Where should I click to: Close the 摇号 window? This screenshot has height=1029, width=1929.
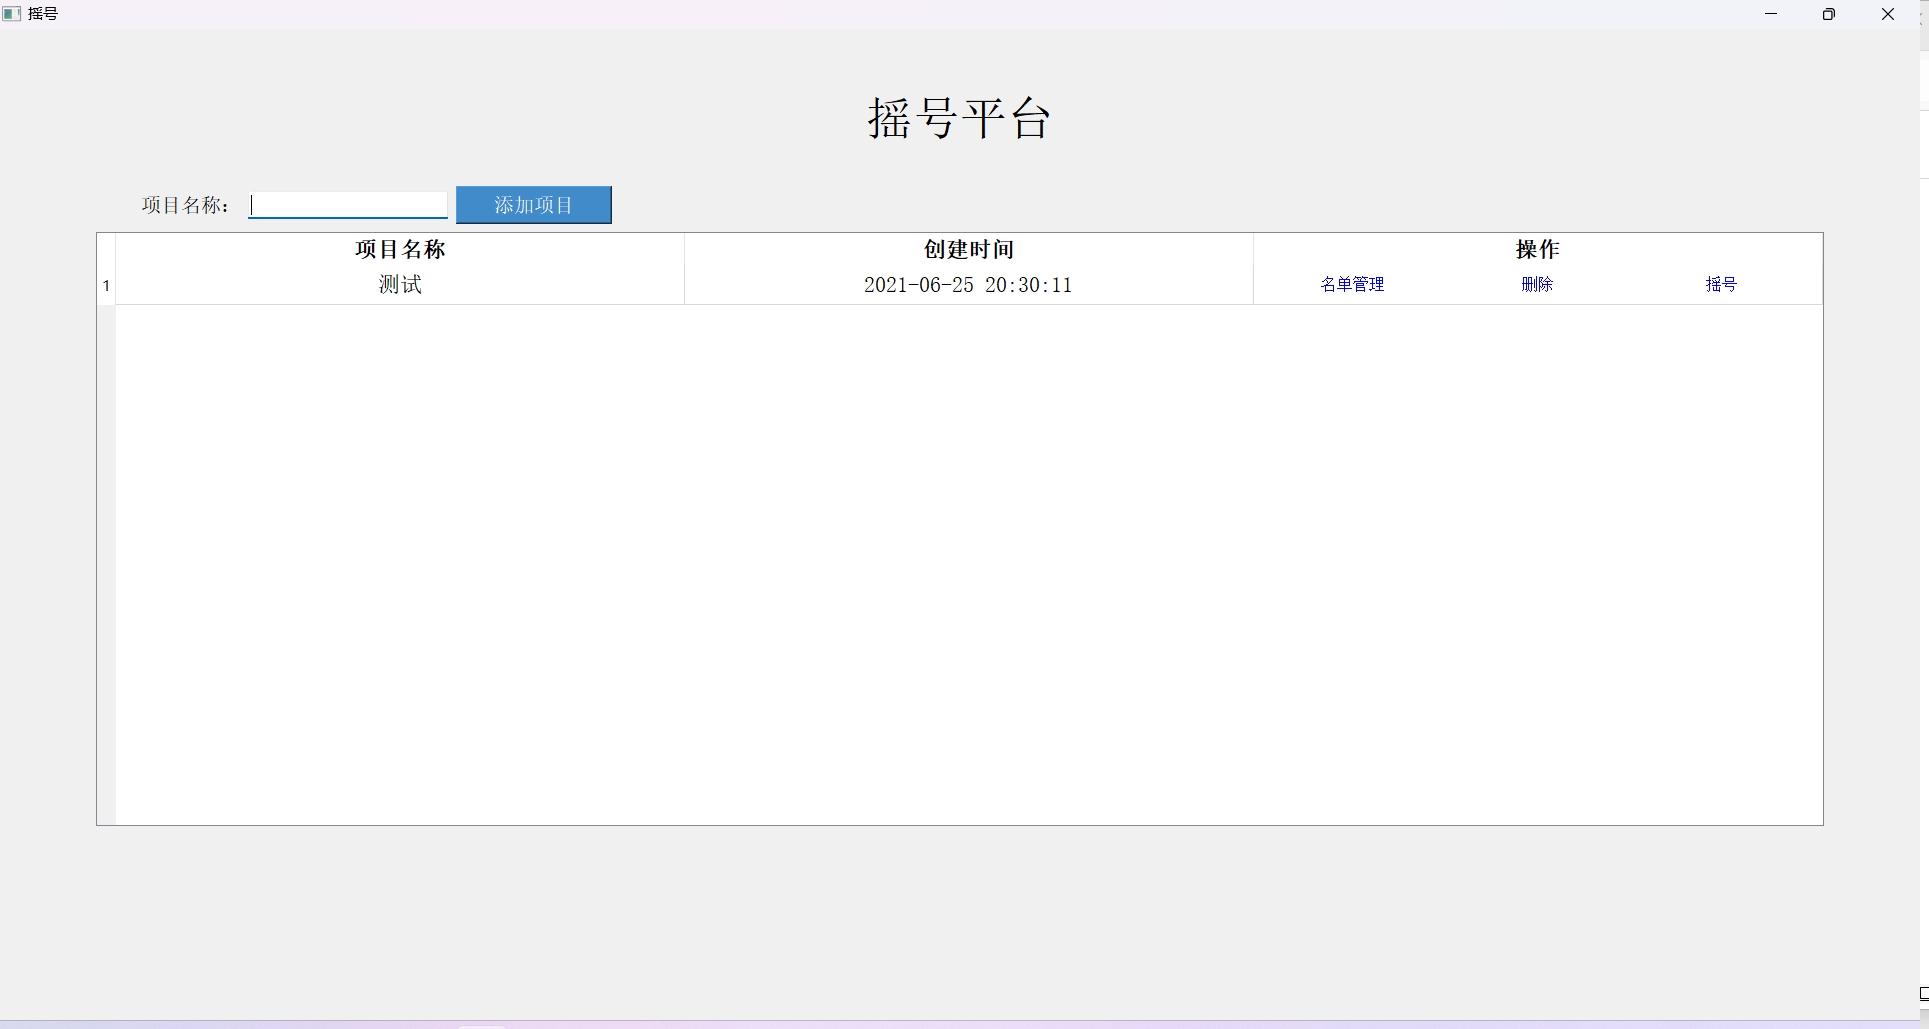pos(1888,14)
